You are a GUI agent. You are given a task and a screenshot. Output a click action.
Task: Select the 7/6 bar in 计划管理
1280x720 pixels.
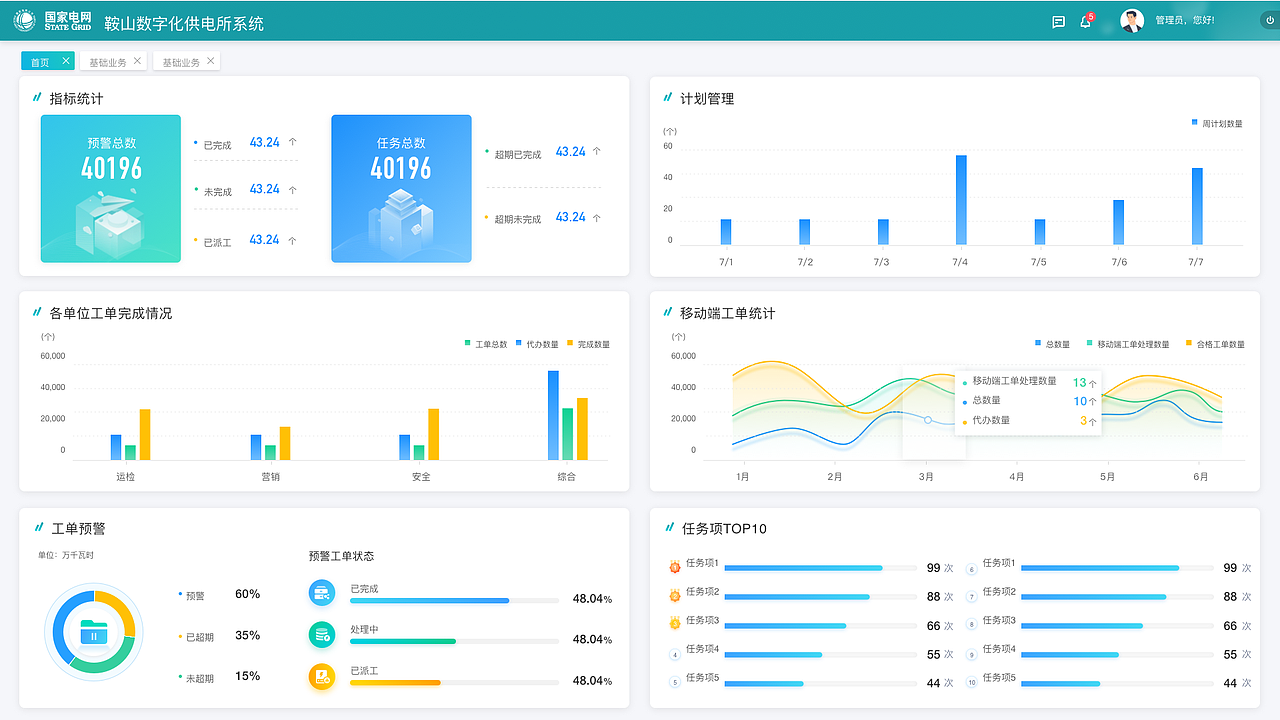click(1118, 222)
